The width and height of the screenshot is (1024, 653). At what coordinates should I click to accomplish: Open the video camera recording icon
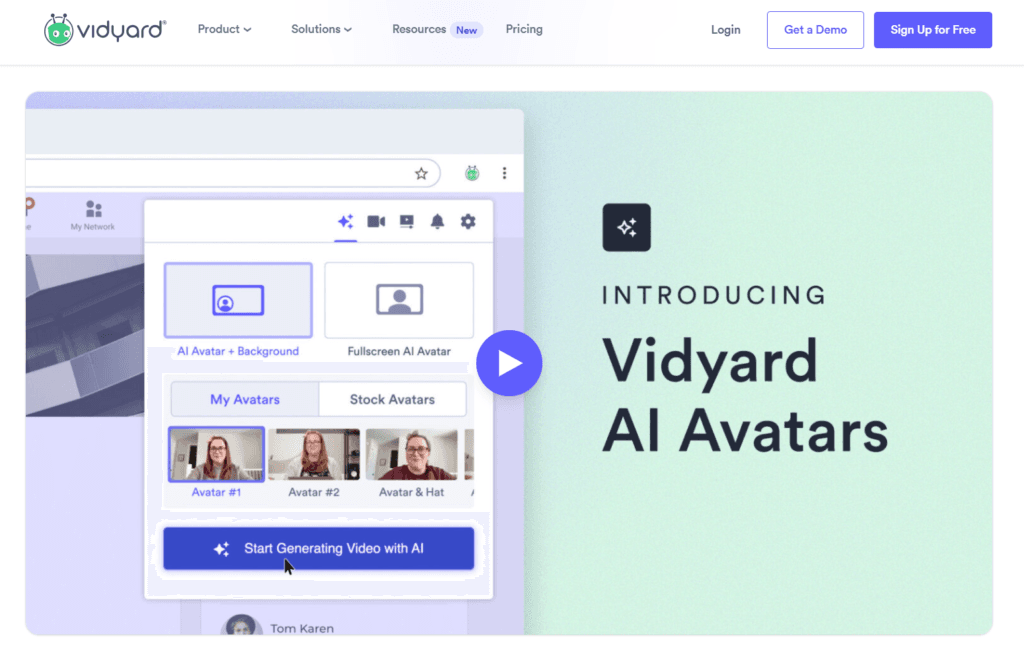(376, 222)
